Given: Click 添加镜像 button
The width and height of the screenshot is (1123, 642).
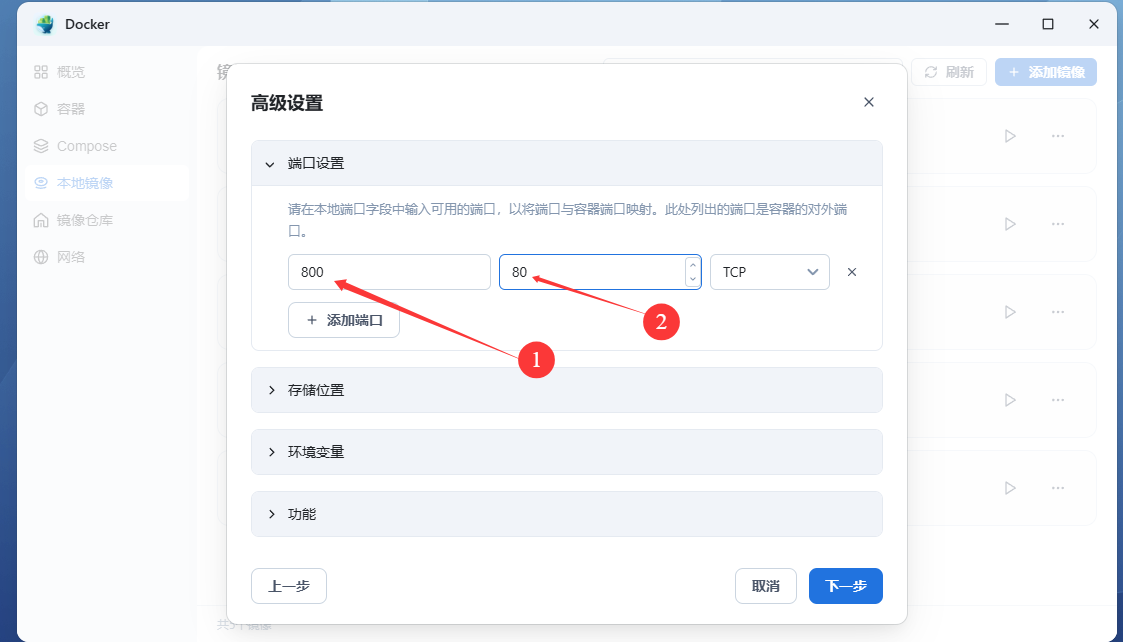Looking at the screenshot, I should coord(1046,72).
